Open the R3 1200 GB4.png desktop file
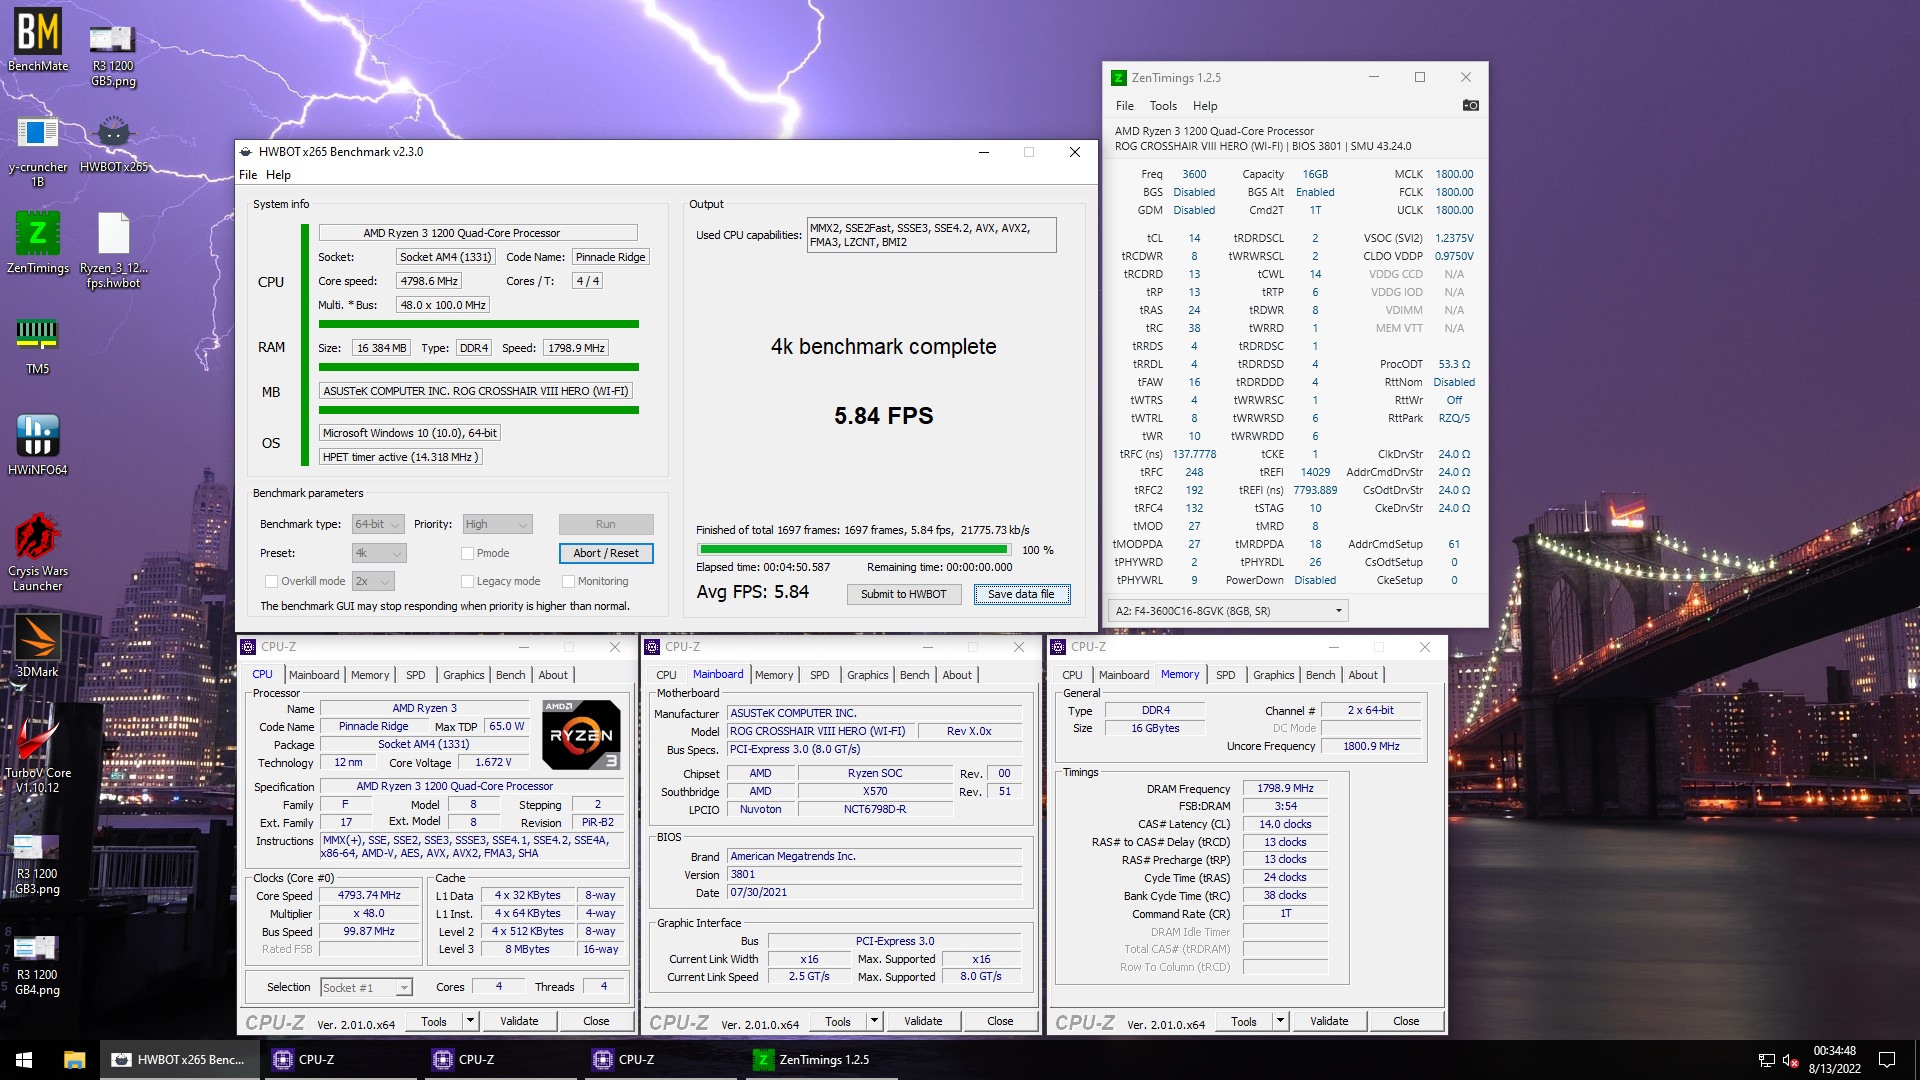Viewport: 1920px width, 1080px height. point(38,964)
